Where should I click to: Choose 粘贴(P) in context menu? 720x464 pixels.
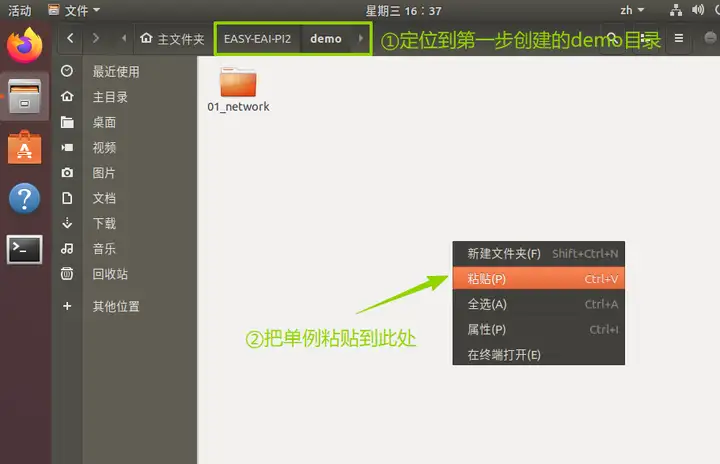[539, 278]
